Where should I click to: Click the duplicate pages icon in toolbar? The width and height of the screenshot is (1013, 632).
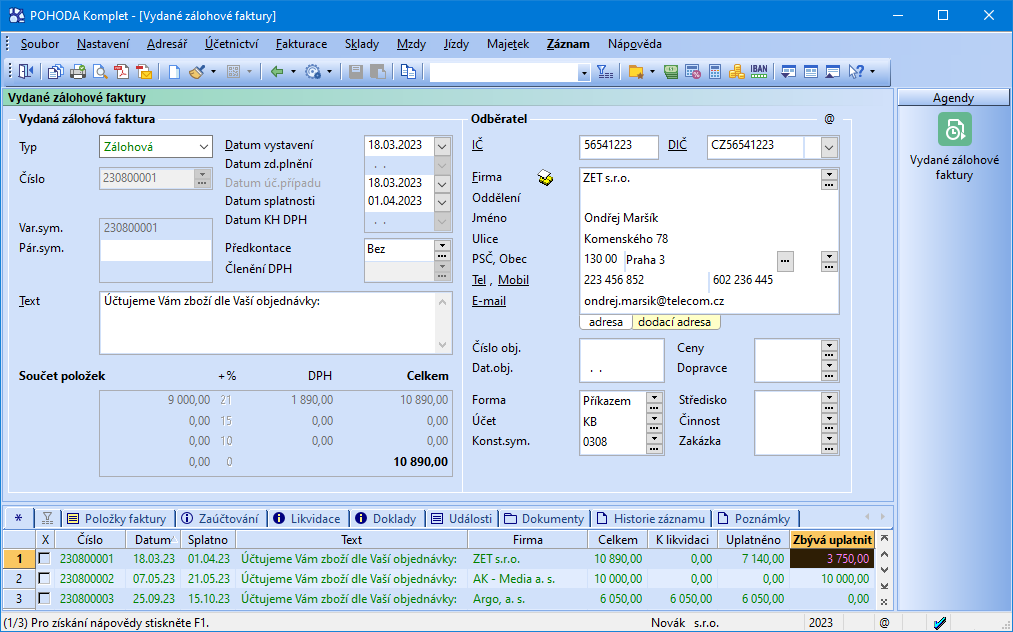coord(408,72)
